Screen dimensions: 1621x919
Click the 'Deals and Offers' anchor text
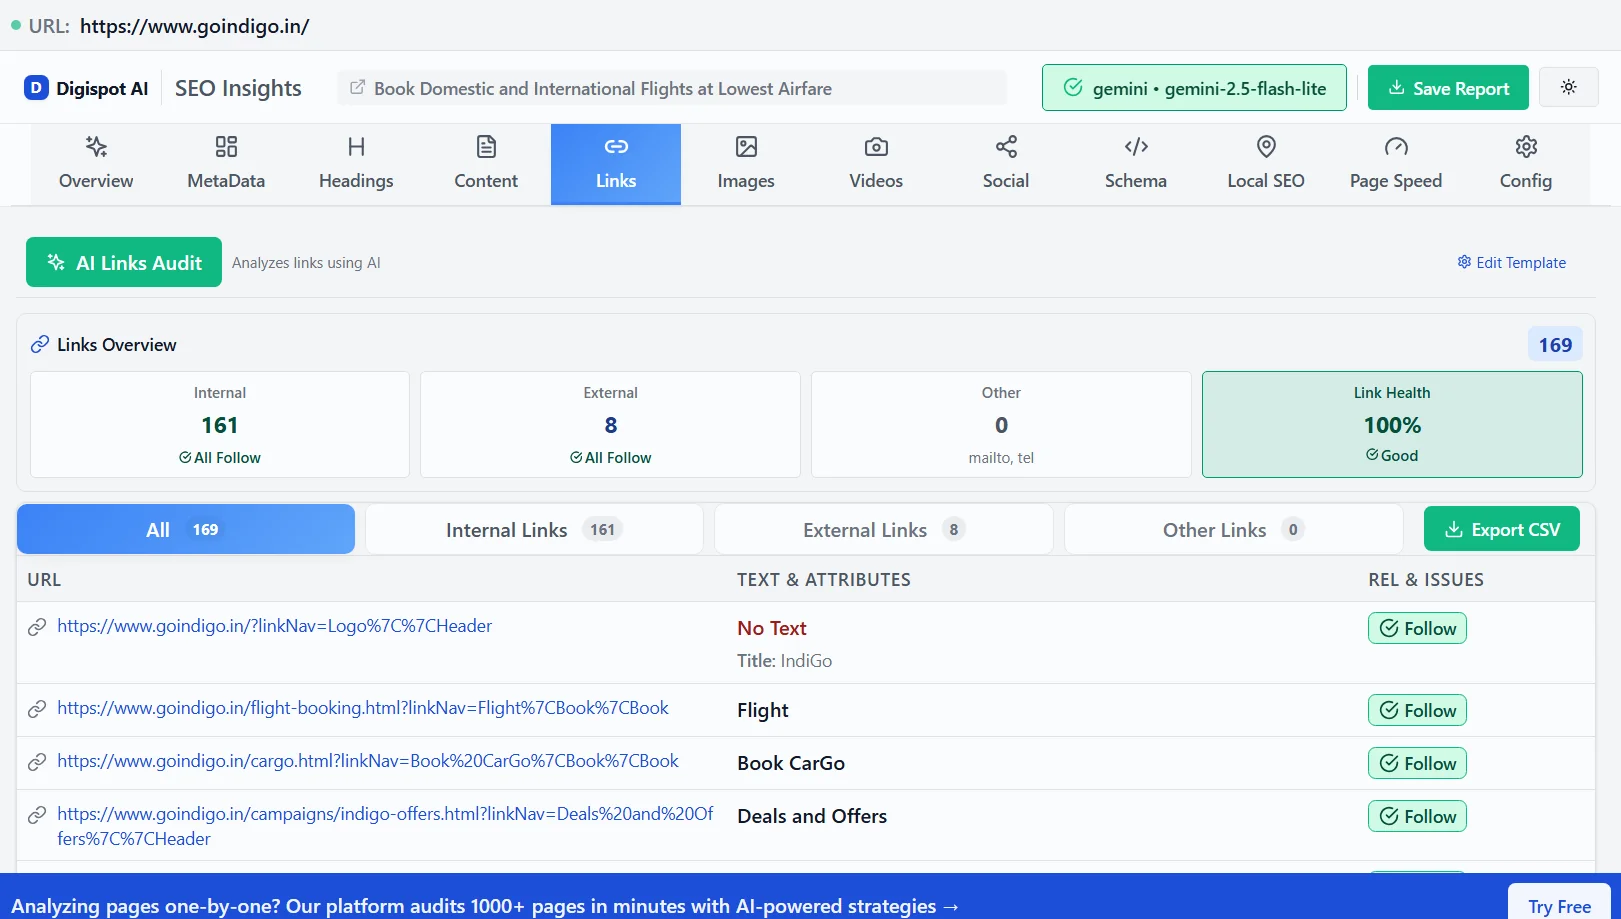point(812,816)
